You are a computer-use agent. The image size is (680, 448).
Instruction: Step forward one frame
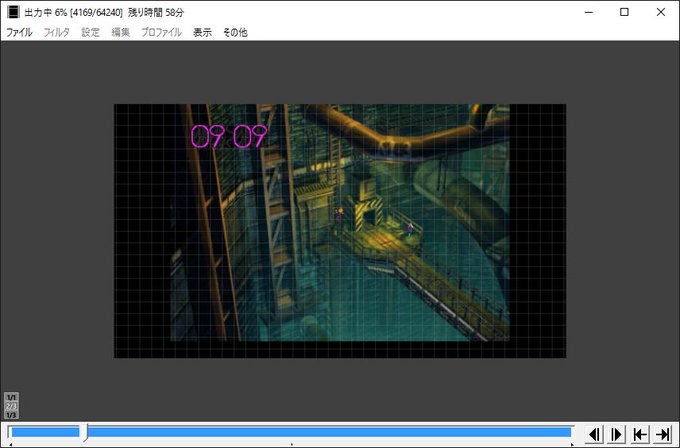[x=617, y=434]
